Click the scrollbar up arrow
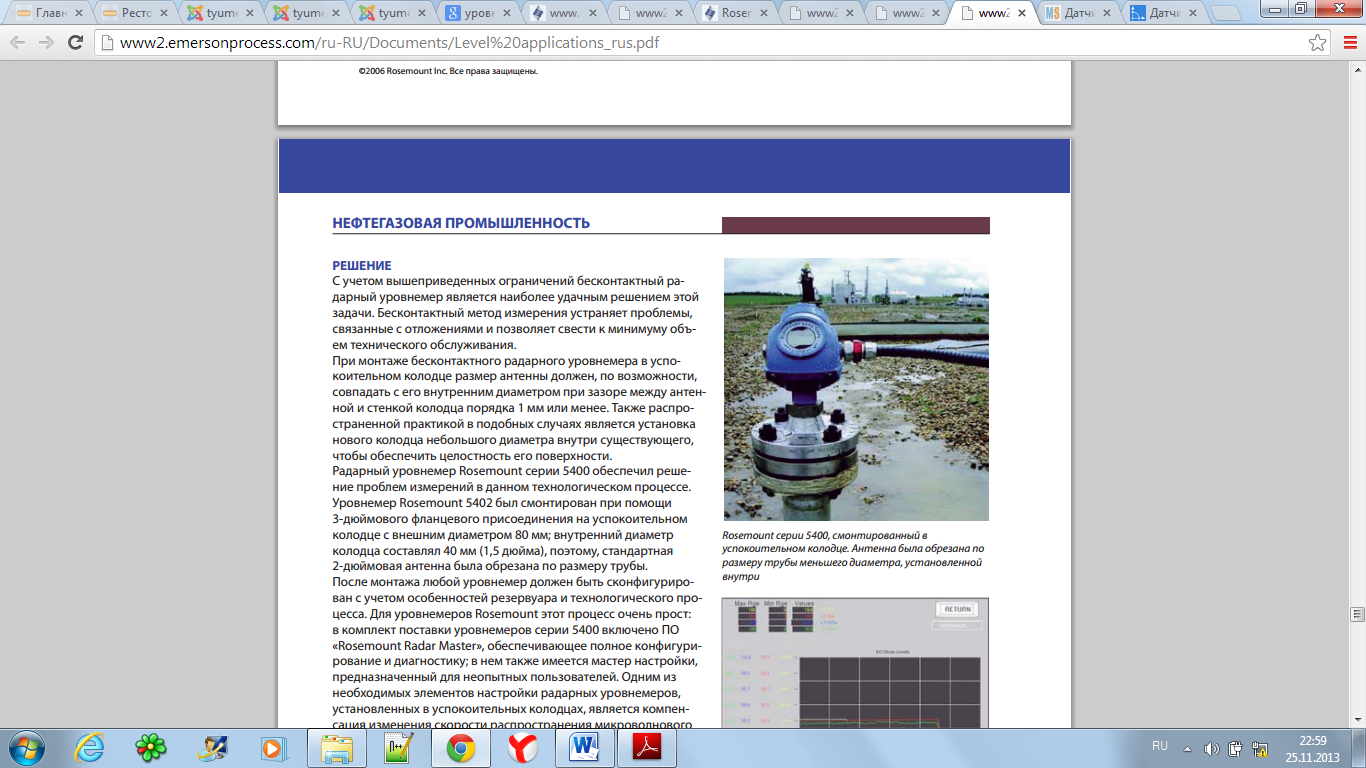Viewport: 1366px width, 768px height. coord(1357,69)
